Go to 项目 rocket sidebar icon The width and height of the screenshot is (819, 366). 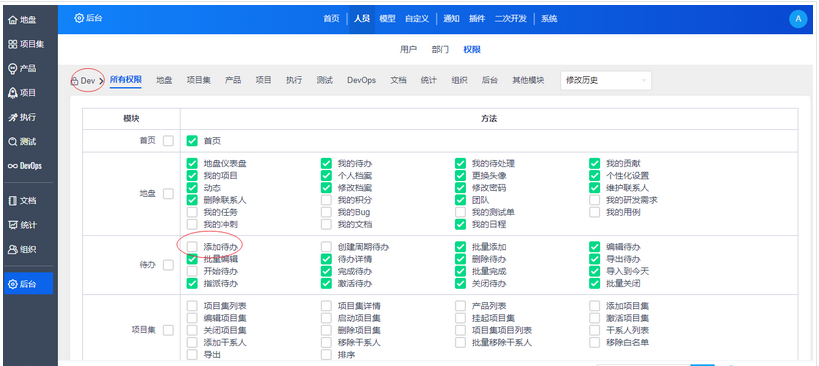tap(13, 93)
